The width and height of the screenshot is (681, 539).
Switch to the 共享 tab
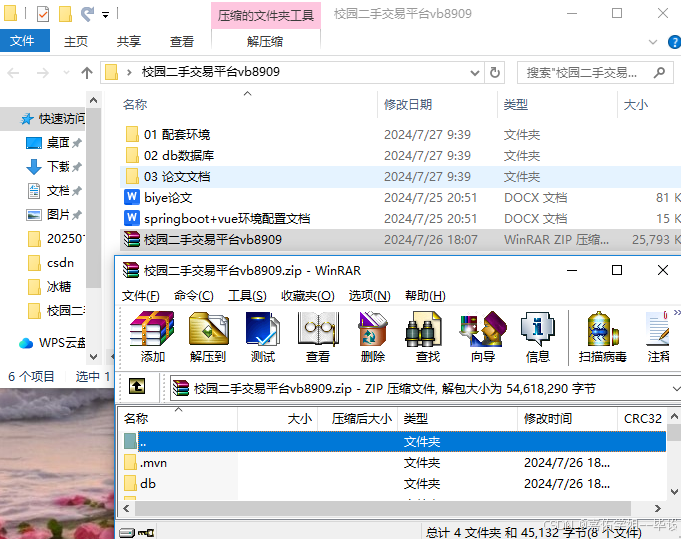point(129,42)
